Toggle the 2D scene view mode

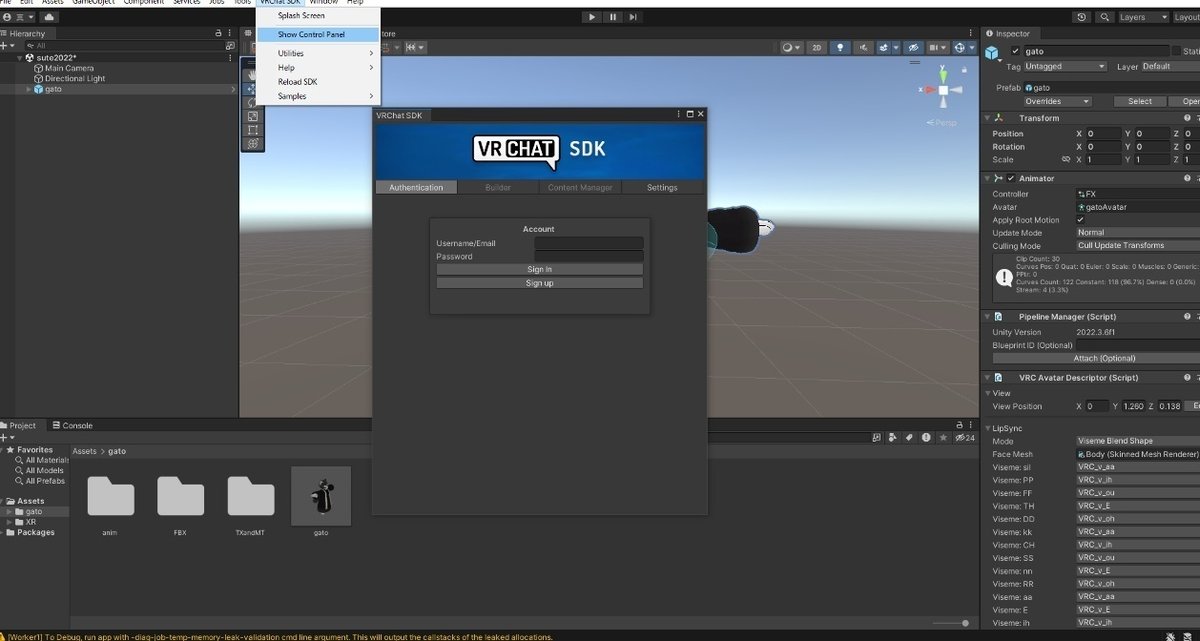coord(816,47)
